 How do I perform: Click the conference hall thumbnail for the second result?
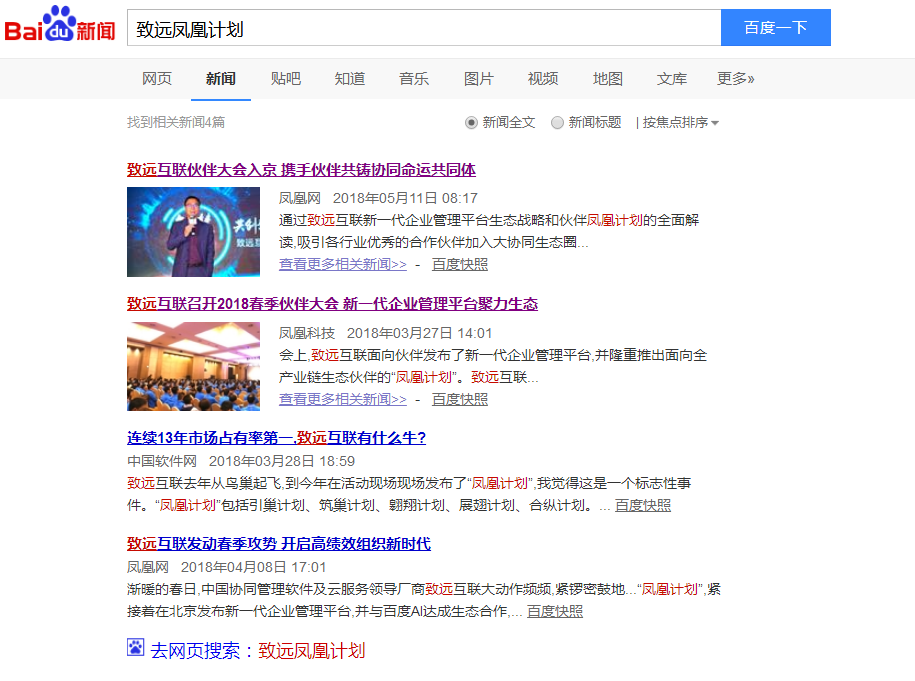tap(193, 366)
